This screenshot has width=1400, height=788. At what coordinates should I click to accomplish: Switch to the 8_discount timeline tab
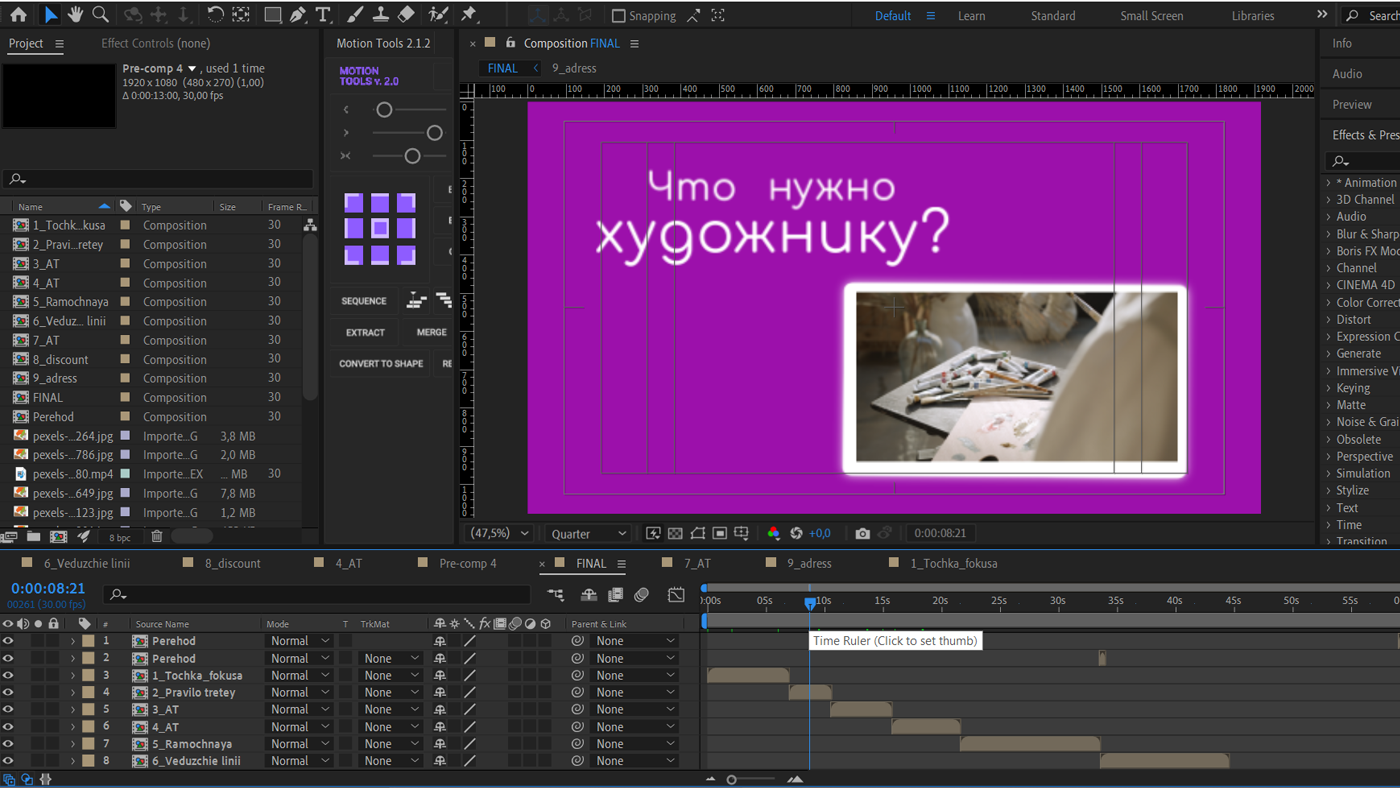232,564
